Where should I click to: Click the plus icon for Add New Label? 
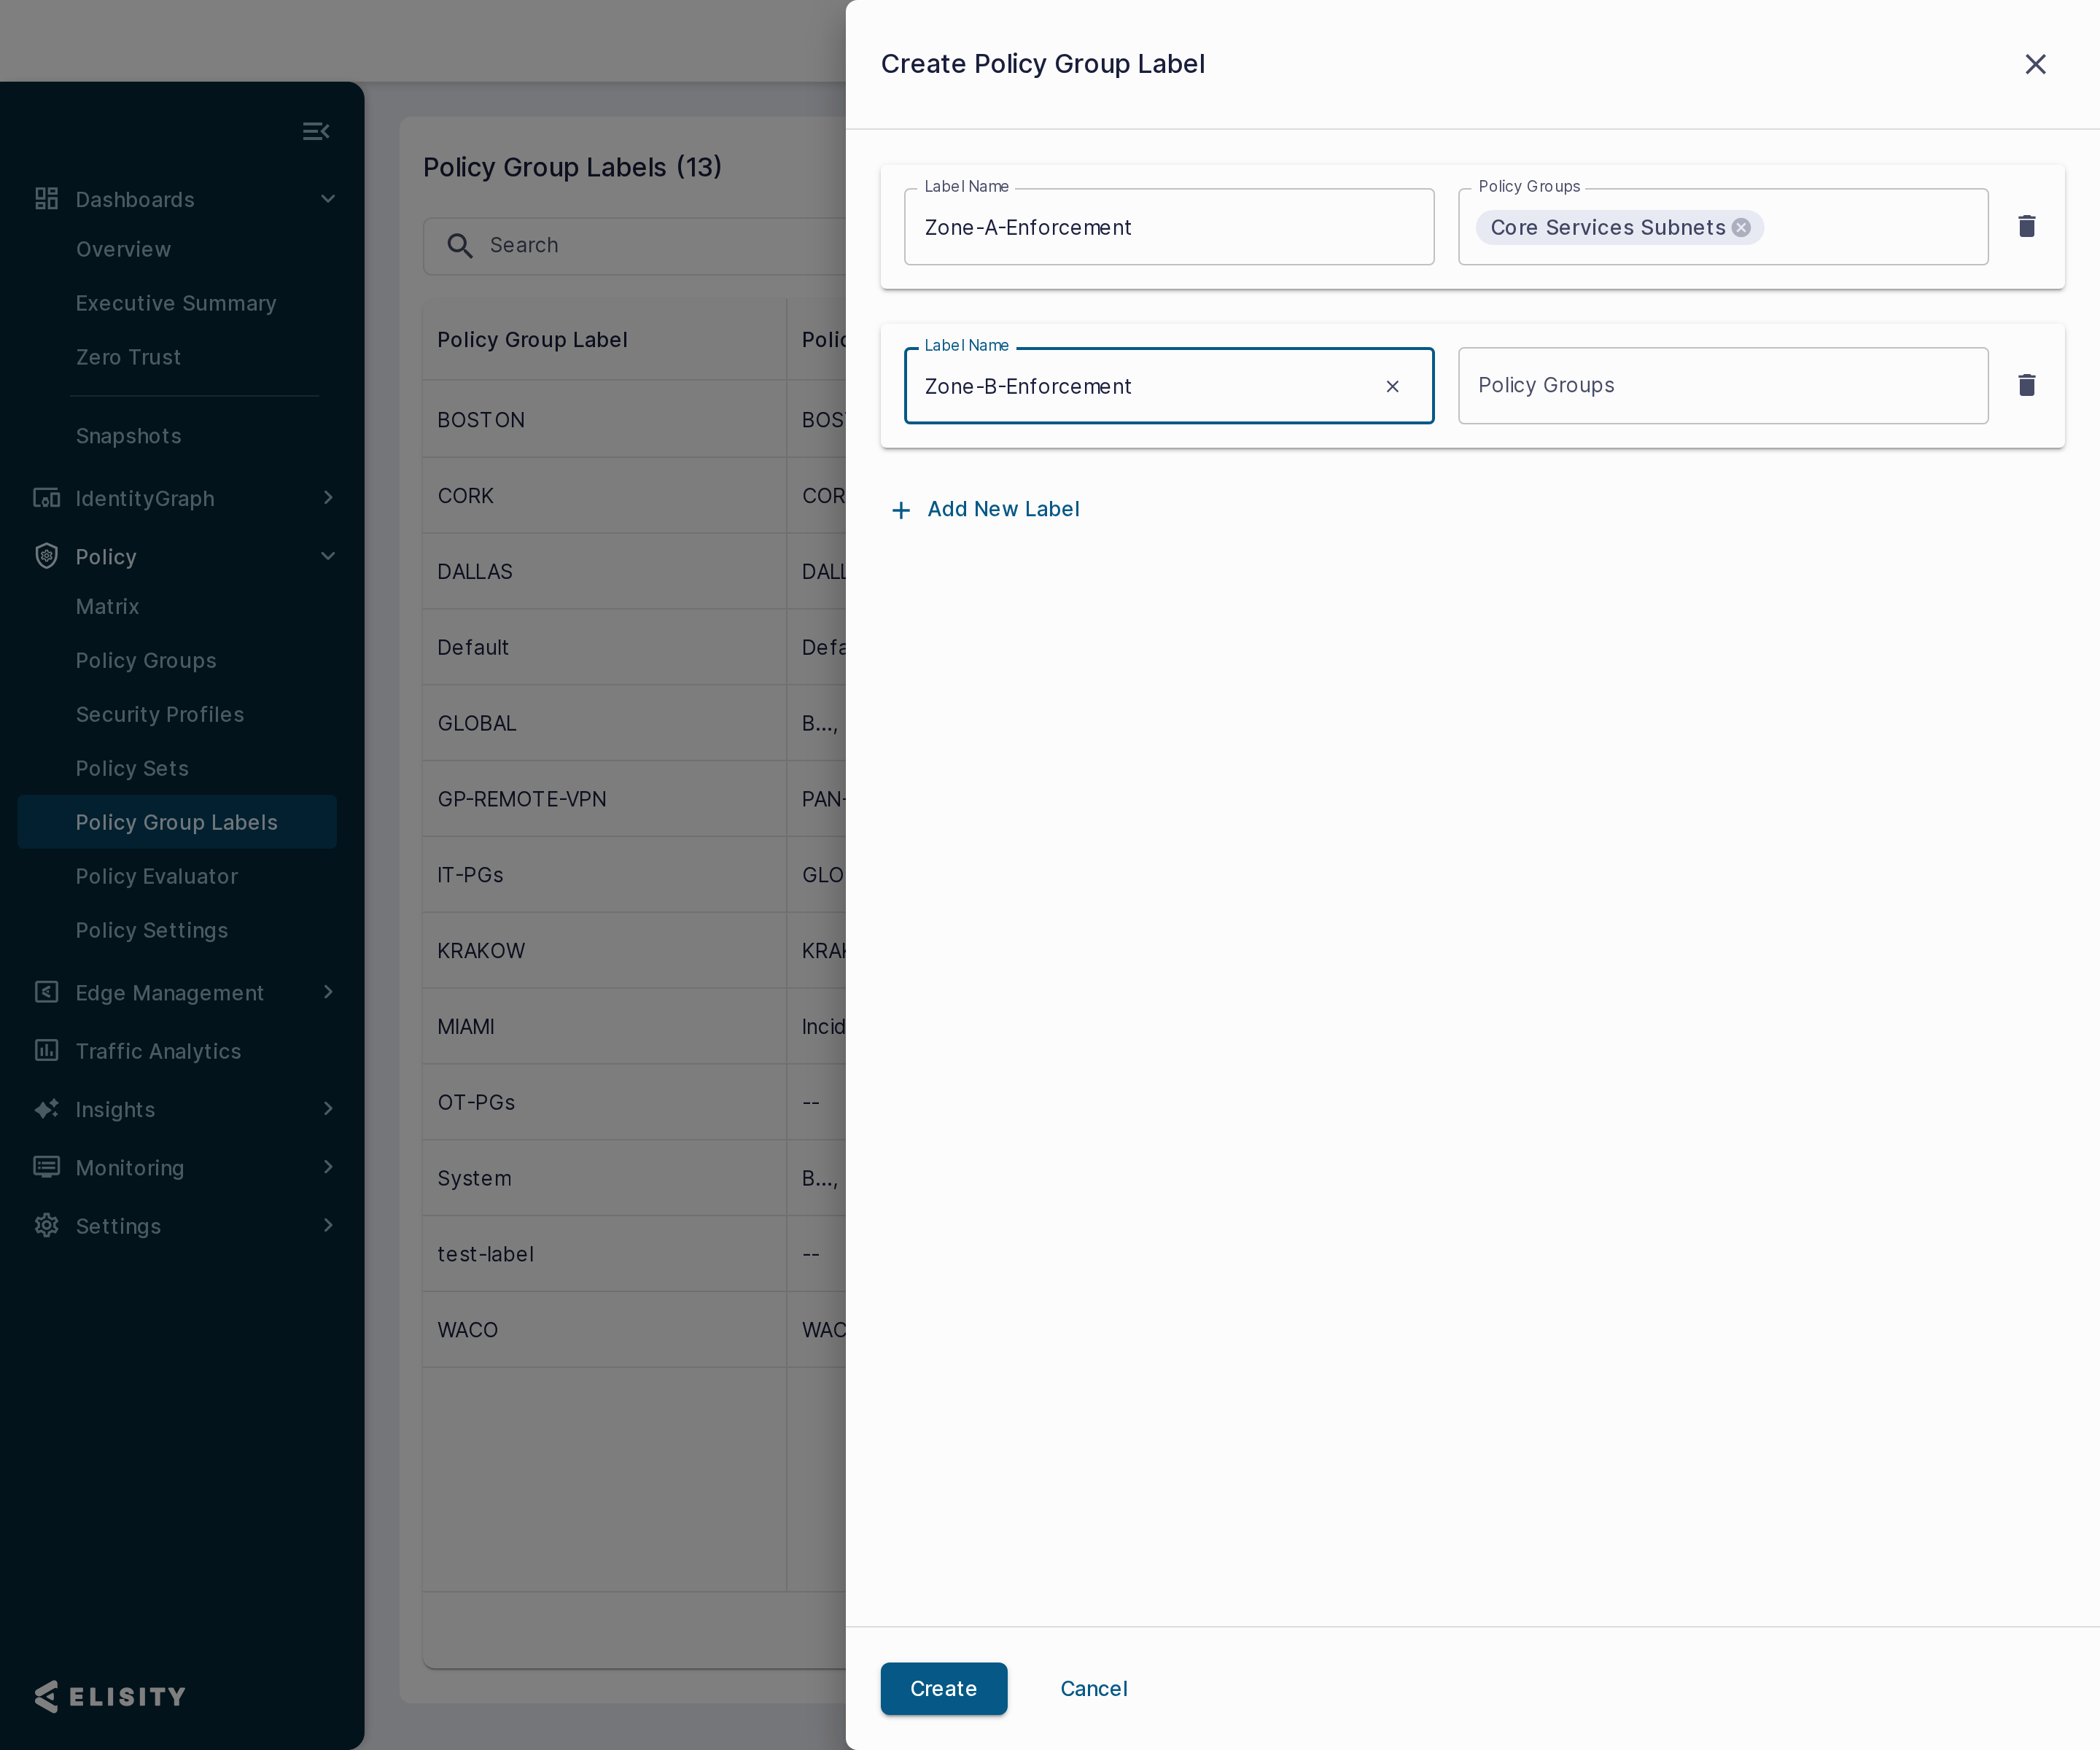point(901,510)
